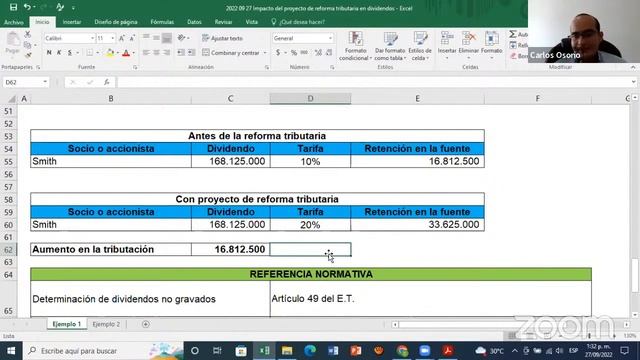Click the Rellenar fill icon
This screenshot has width=640, height=360.
click(513, 45)
